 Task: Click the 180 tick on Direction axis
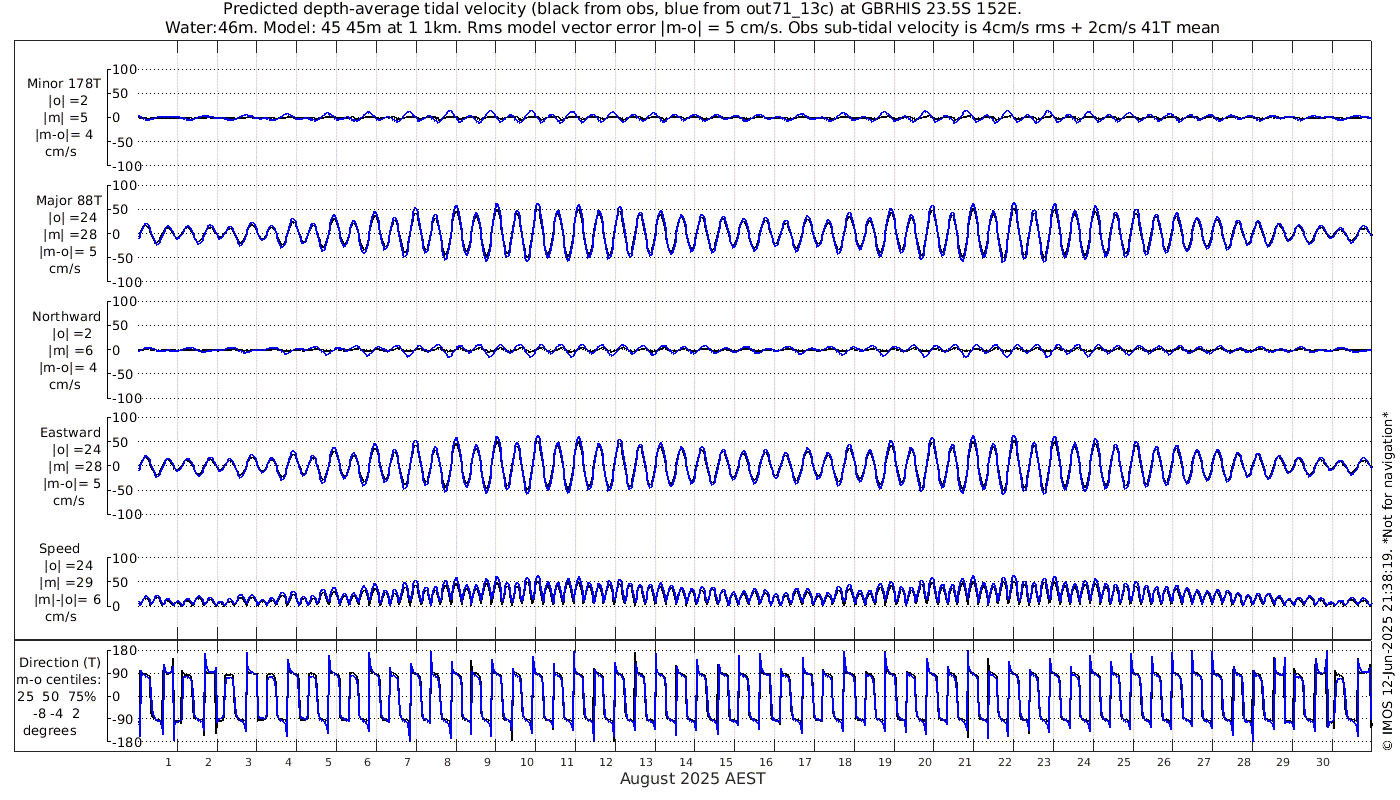tap(123, 651)
